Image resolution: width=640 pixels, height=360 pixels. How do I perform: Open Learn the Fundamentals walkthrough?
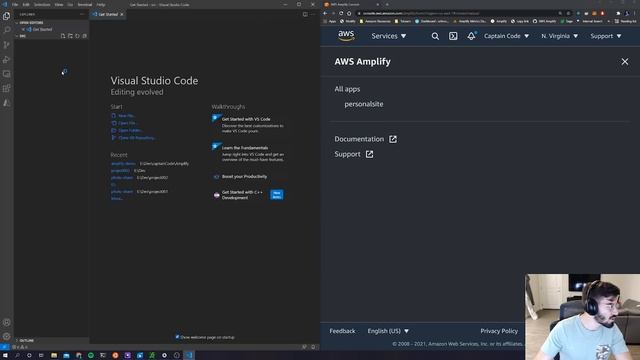(x=248, y=153)
